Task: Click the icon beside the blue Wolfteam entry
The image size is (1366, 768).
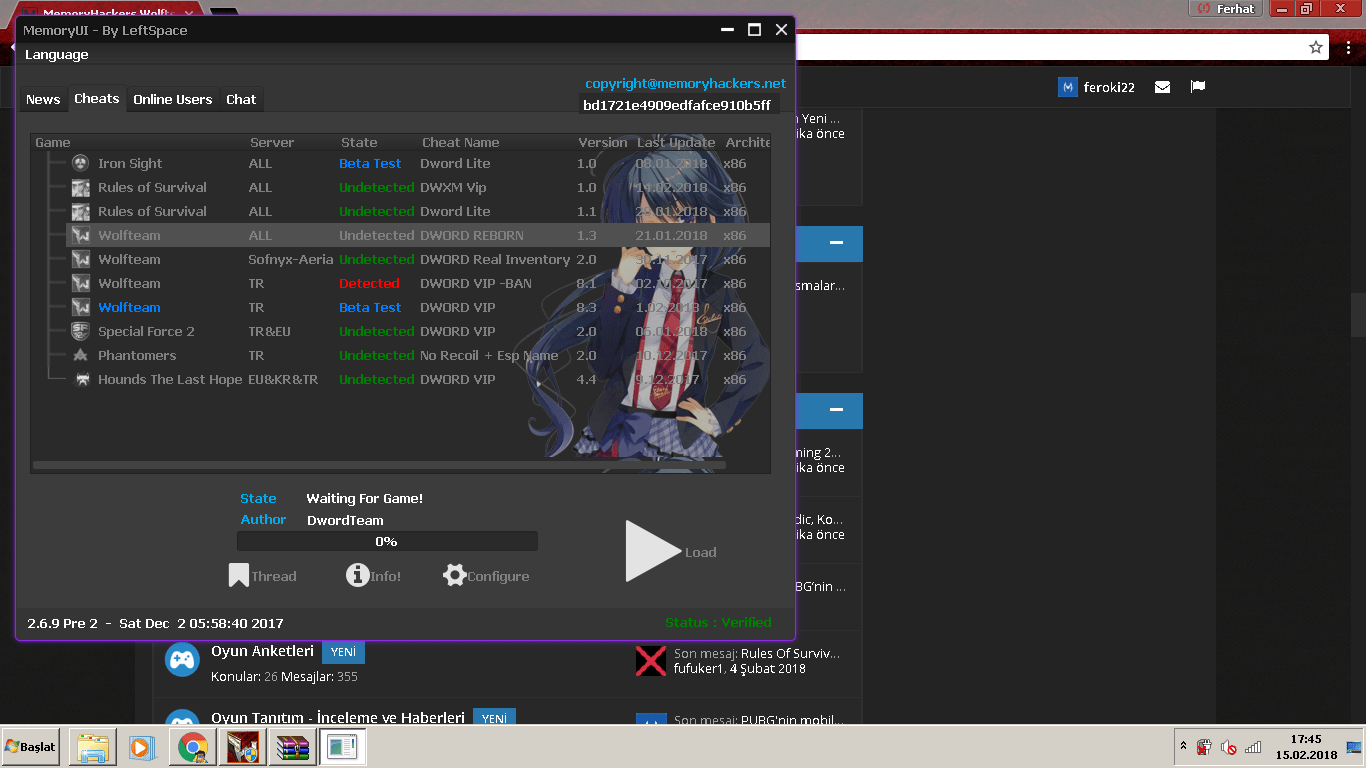Action: pyautogui.click(x=81, y=307)
